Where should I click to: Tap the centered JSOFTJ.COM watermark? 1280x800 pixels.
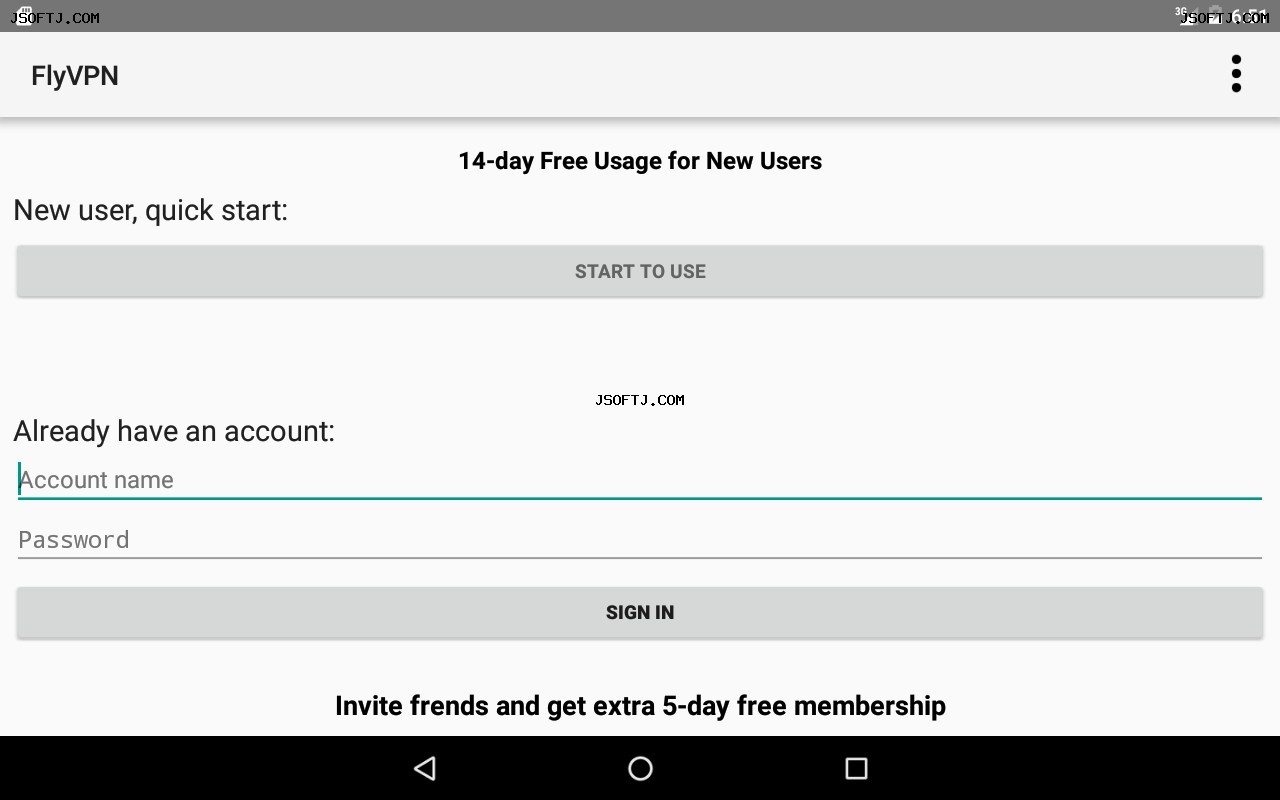coord(640,400)
